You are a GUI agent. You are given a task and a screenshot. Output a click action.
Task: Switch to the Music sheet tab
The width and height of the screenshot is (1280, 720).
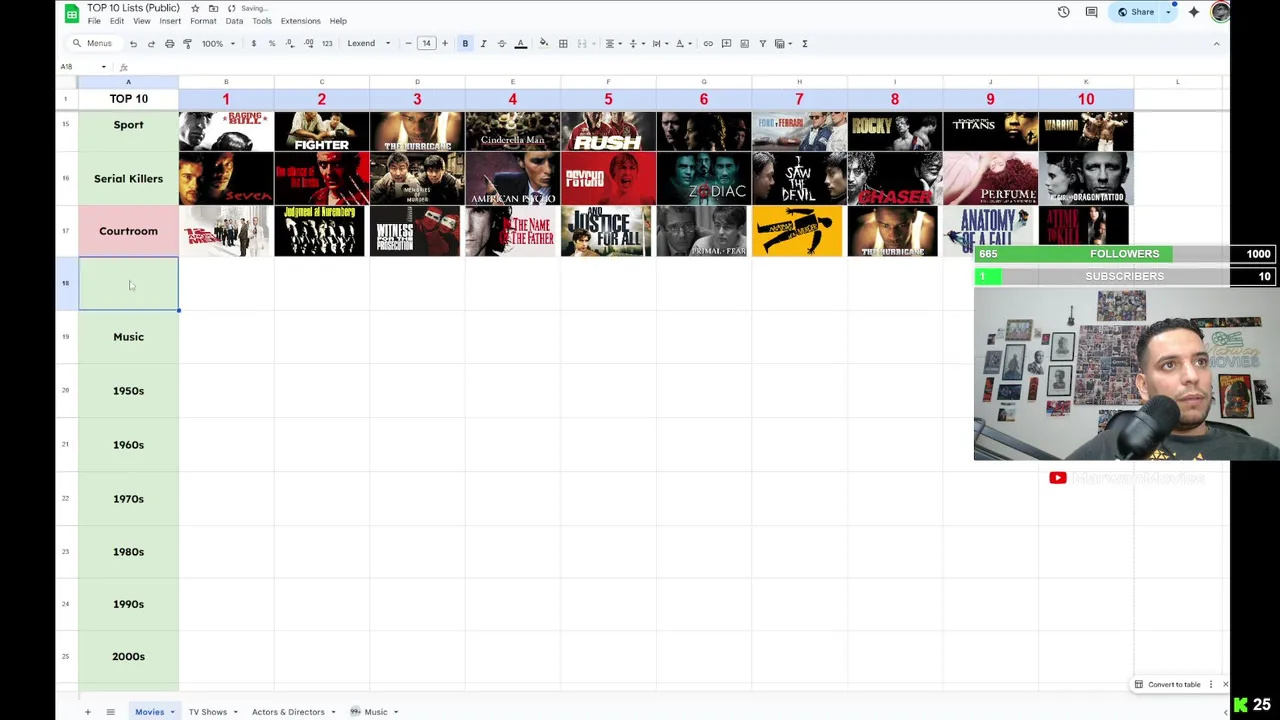(376, 712)
